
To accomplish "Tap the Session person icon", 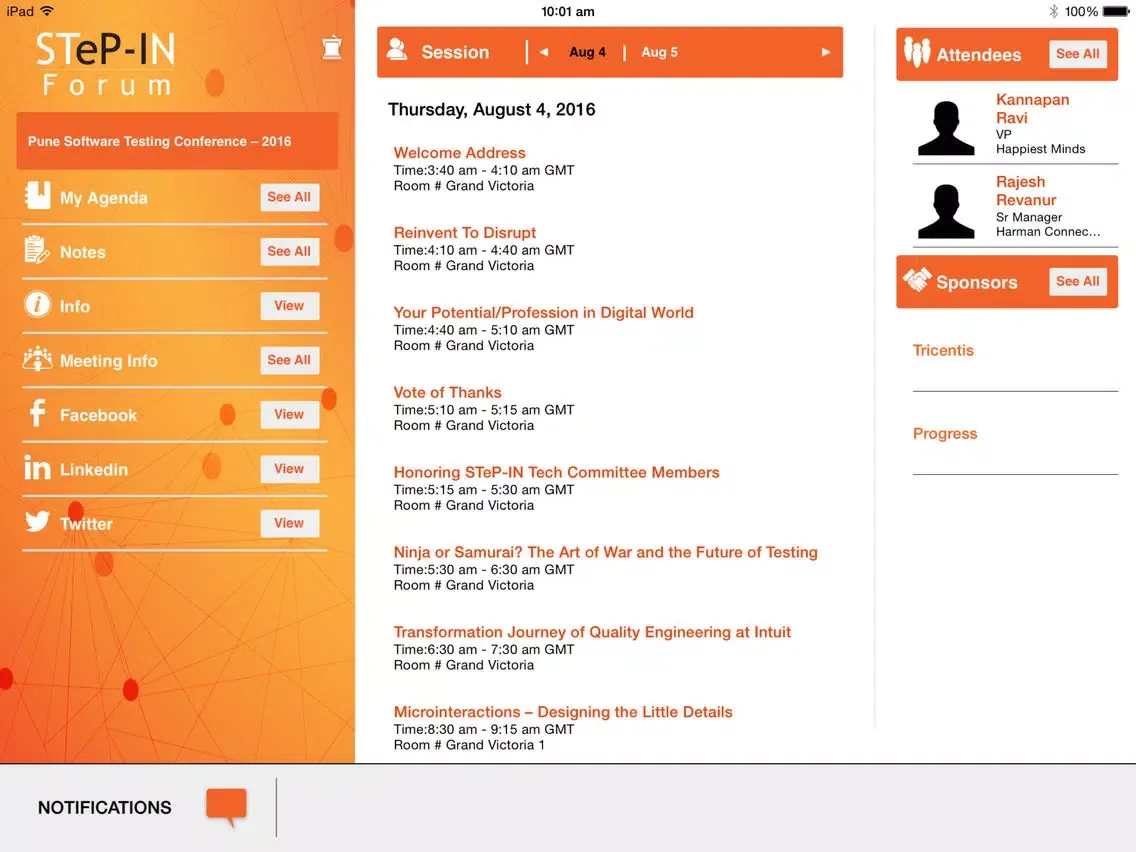I will 397,49.
